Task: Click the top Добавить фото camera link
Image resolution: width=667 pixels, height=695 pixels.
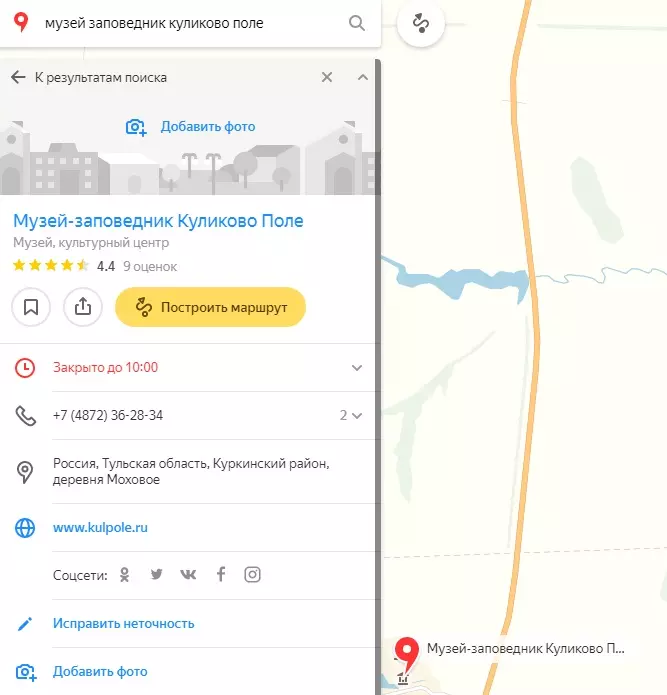Action: [x=191, y=127]
